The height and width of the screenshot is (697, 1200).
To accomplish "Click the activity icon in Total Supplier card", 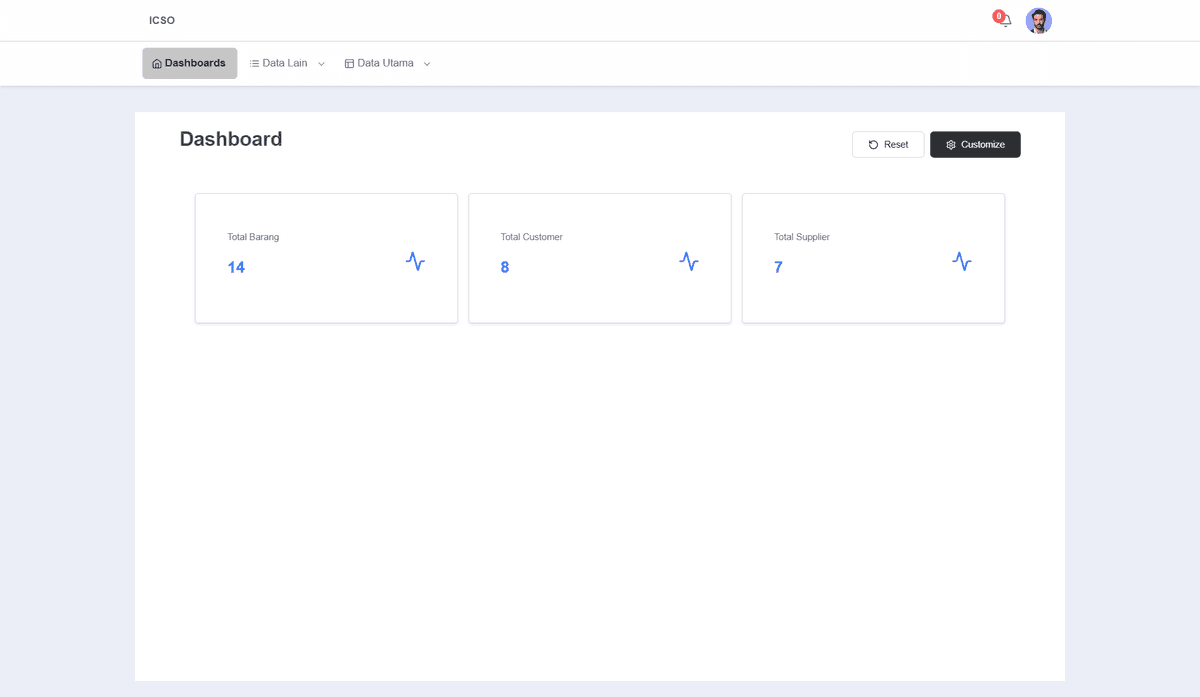I will pyautogui.click(x=961, y=261).
